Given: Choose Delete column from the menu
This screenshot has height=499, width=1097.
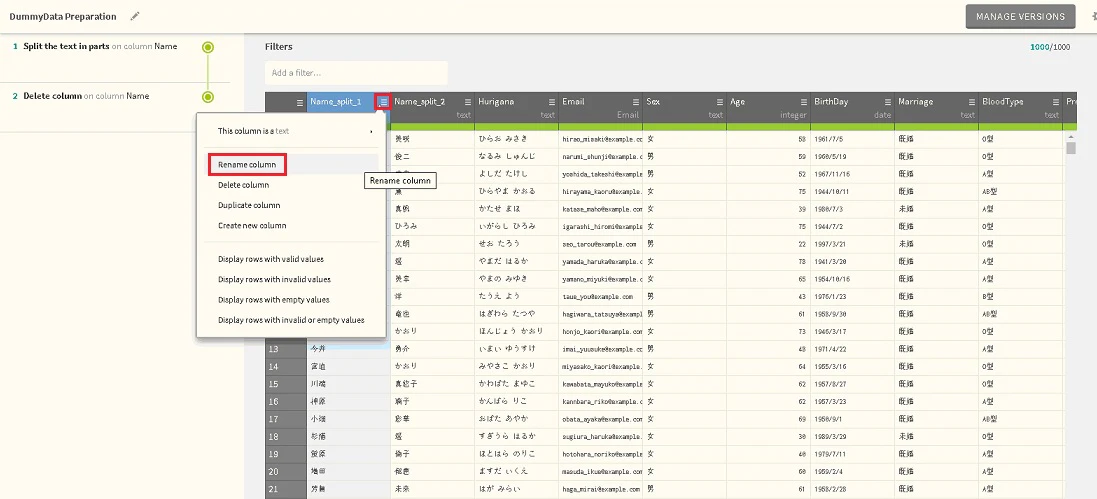Looking at the screenshot, I should 243,185.
